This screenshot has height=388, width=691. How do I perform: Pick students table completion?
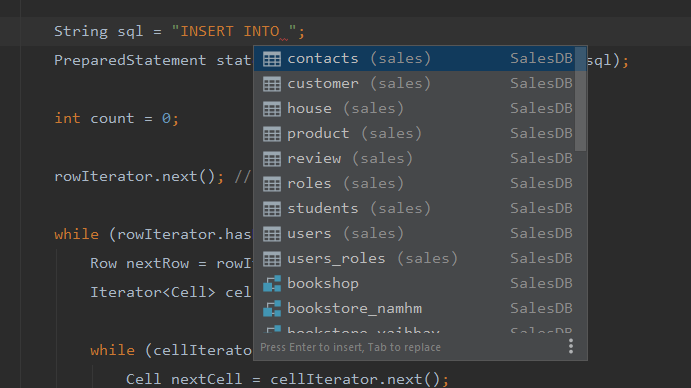tap(414, 209)
